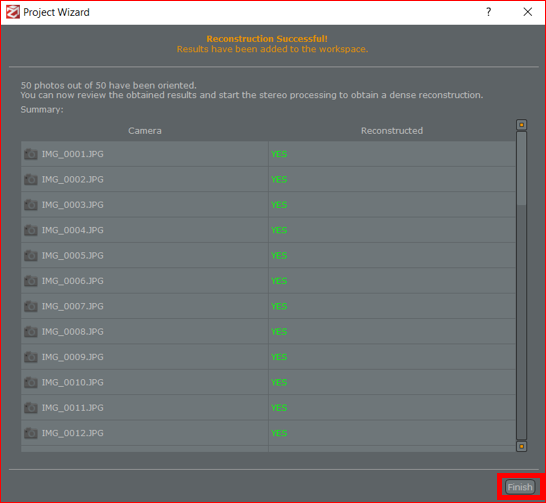Select the IMG_0002.JPG file name
Image resolution: width=546 pixels, height=503 pixels.
tap(72, 179)
